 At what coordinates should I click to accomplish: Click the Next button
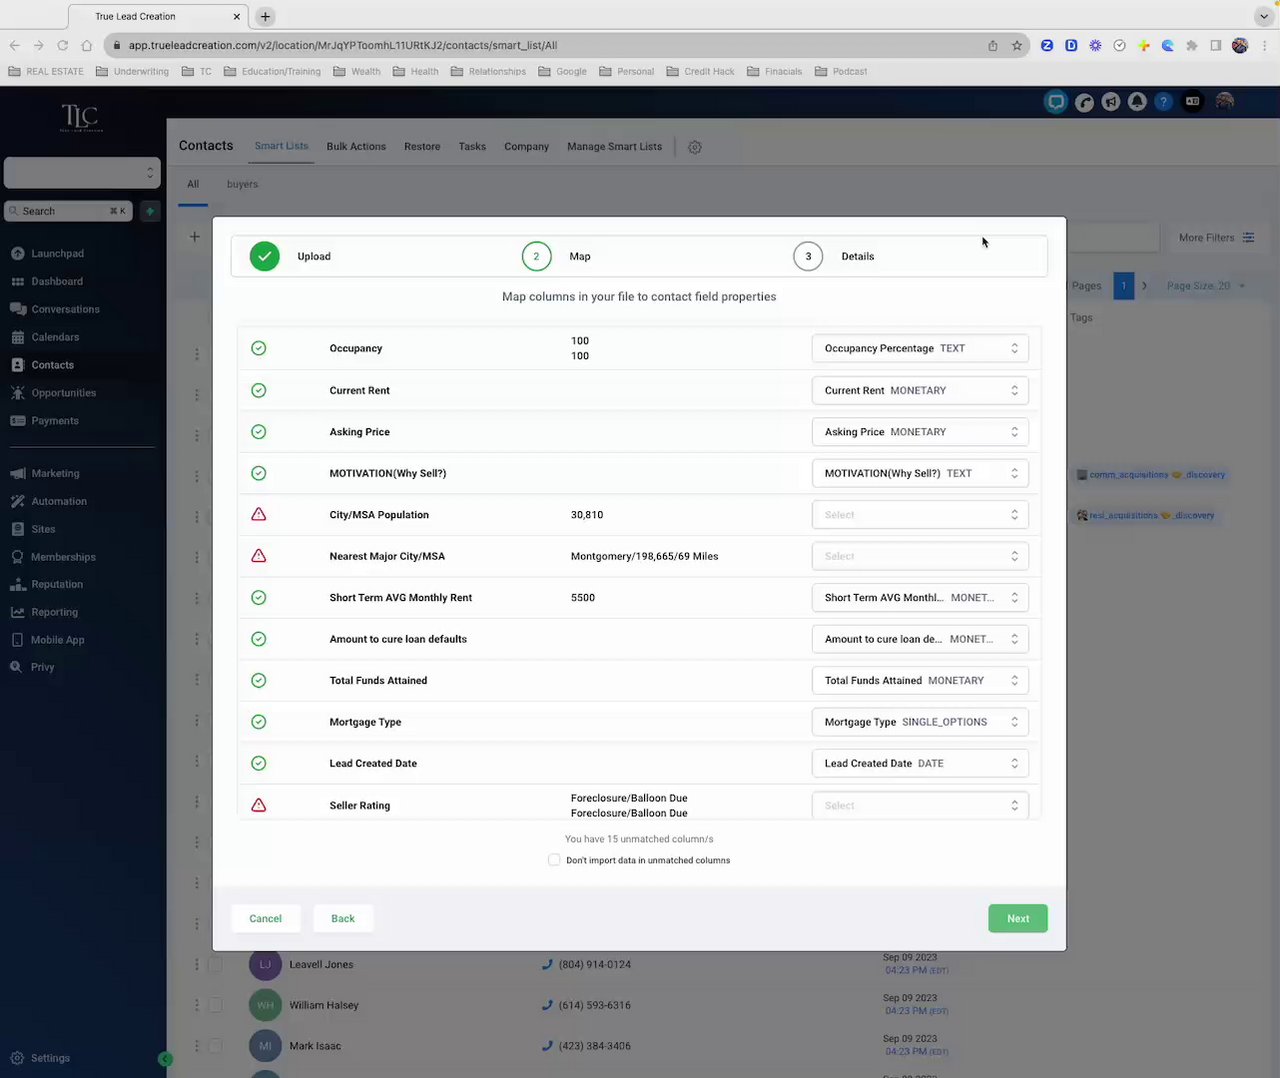pyautogui.click(x=1018, y=919)
